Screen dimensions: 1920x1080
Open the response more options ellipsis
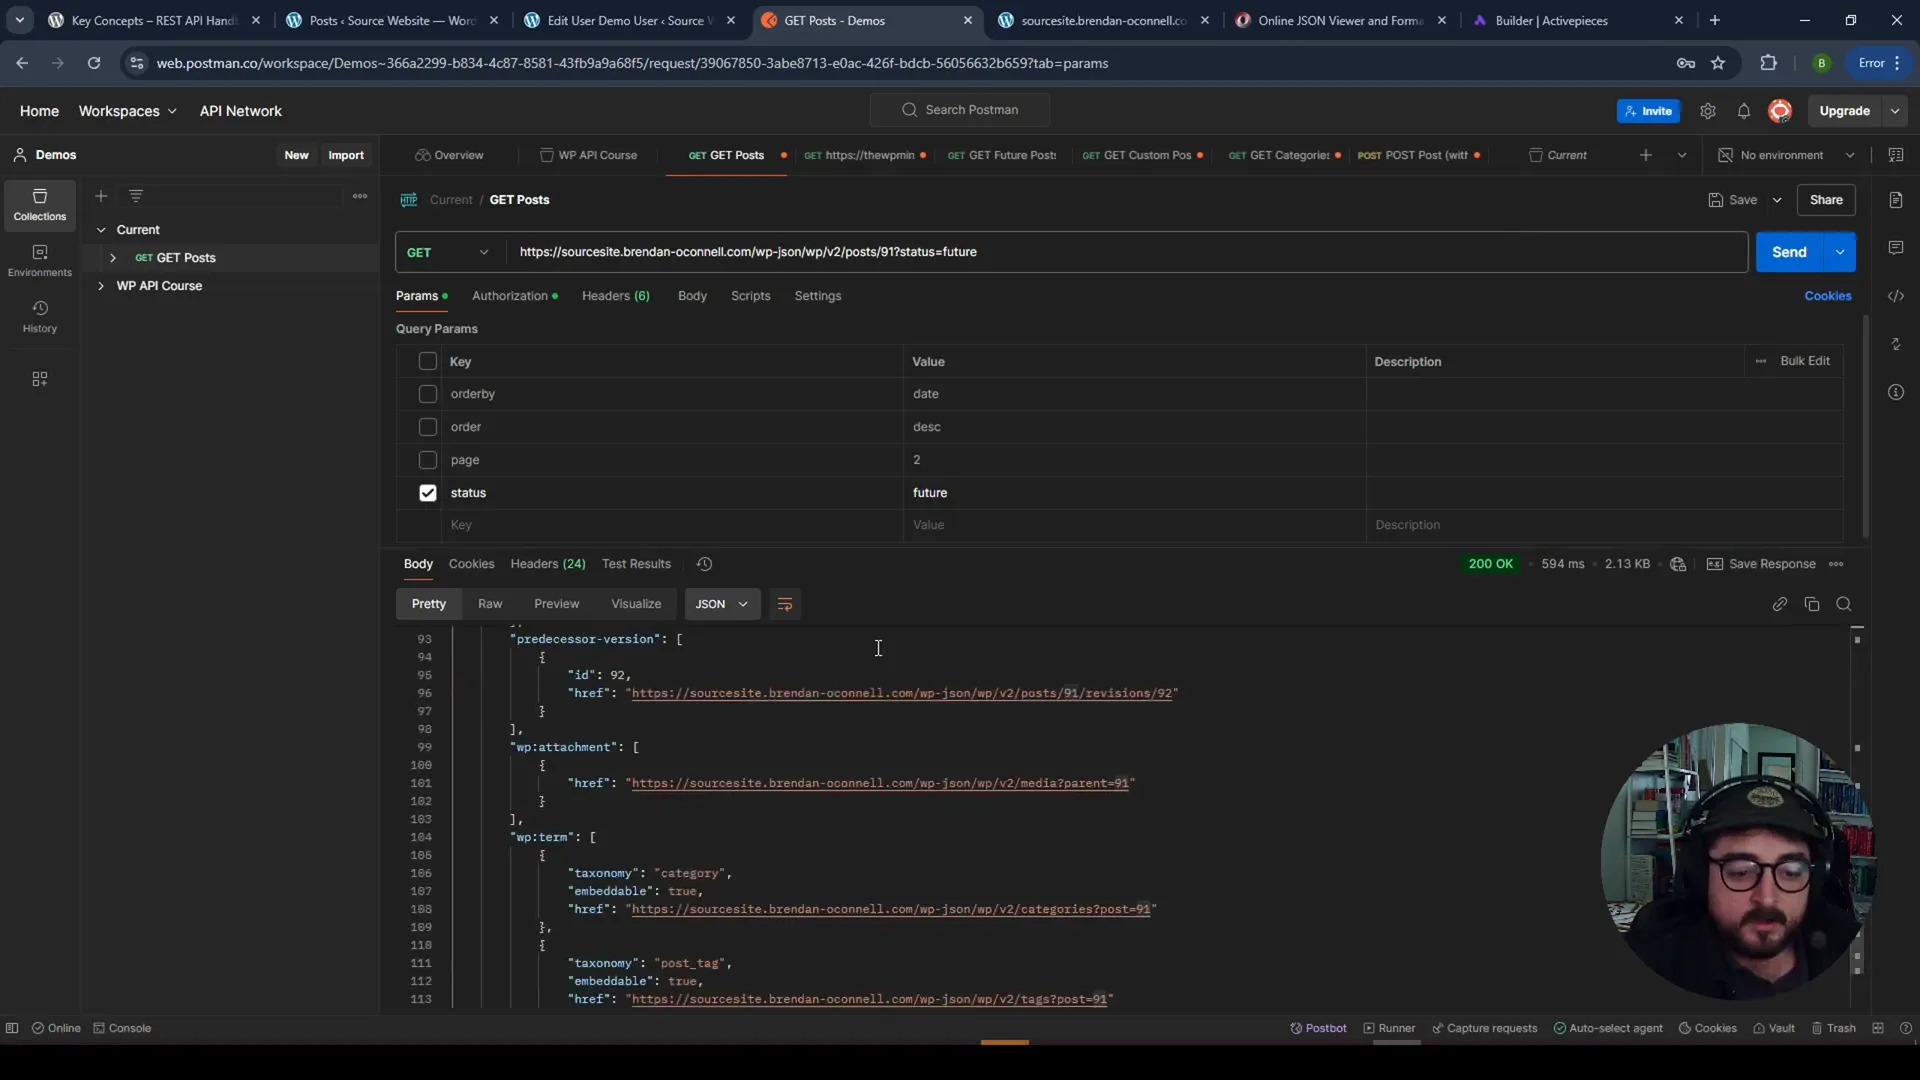pyautogui.click(x=1836, y=564)
